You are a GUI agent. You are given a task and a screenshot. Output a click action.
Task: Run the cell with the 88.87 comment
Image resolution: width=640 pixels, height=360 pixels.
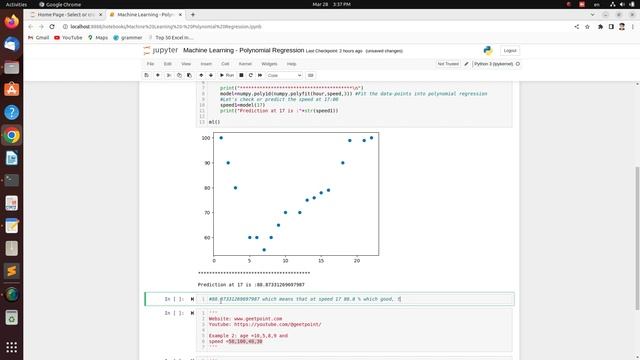coord(192,299)
